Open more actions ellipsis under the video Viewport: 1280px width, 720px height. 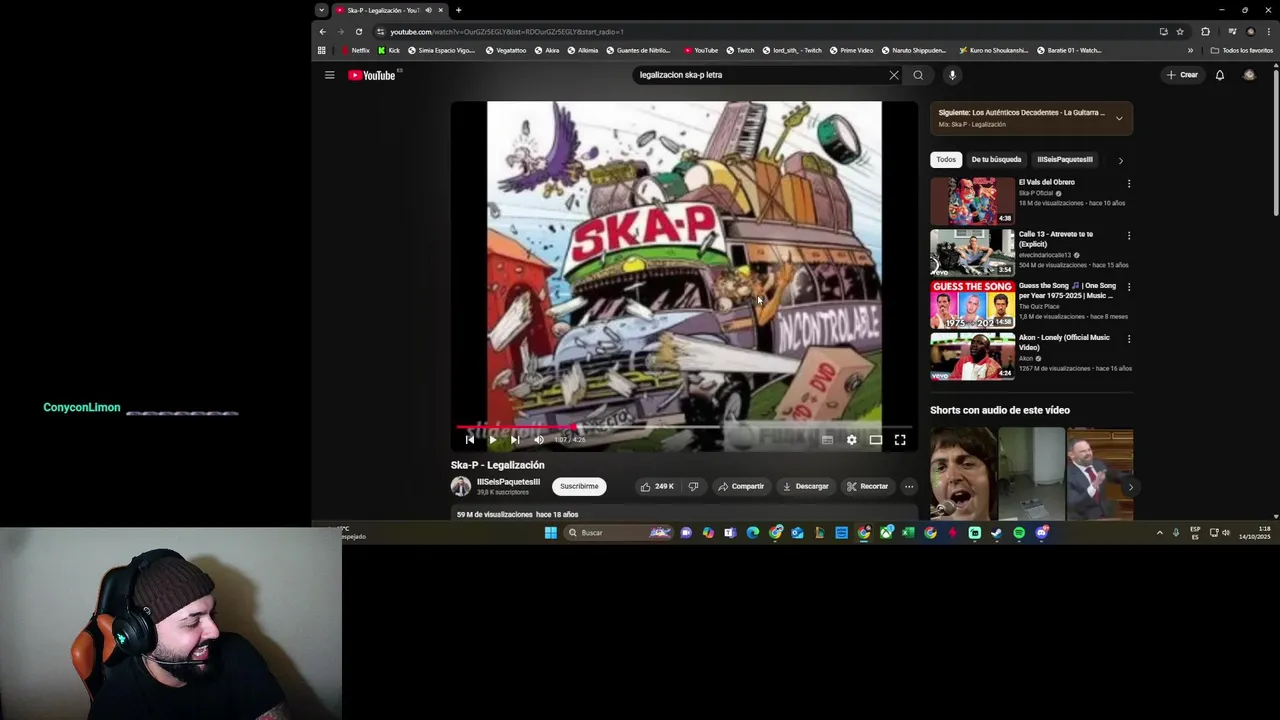coord(909,487)
